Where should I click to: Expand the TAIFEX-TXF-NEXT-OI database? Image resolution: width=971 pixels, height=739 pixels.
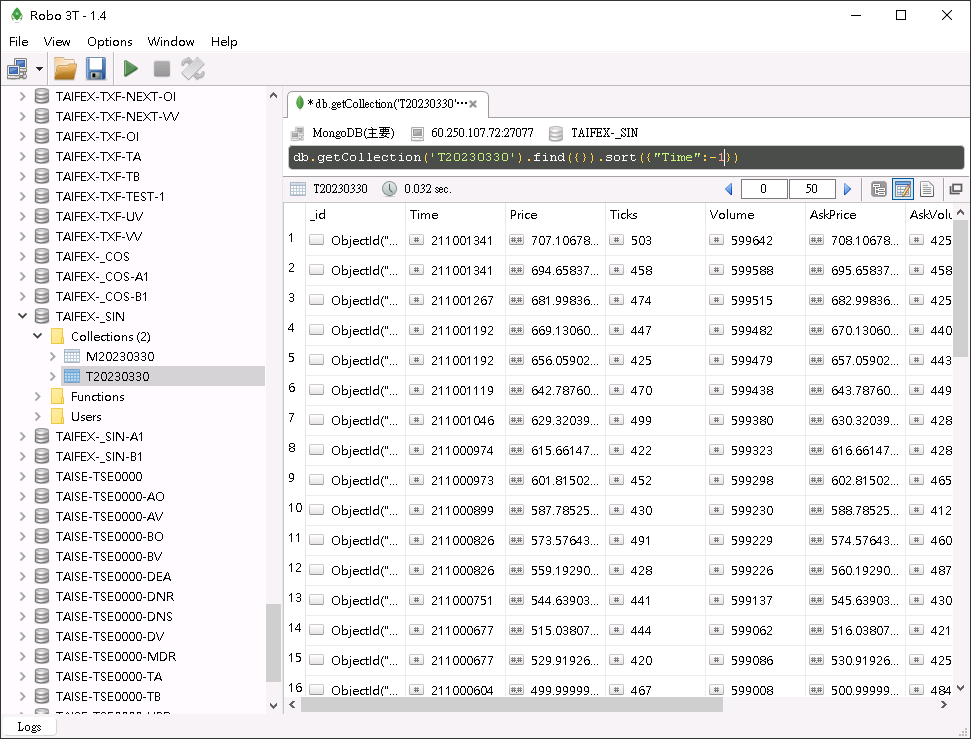(x=22, y=96)
